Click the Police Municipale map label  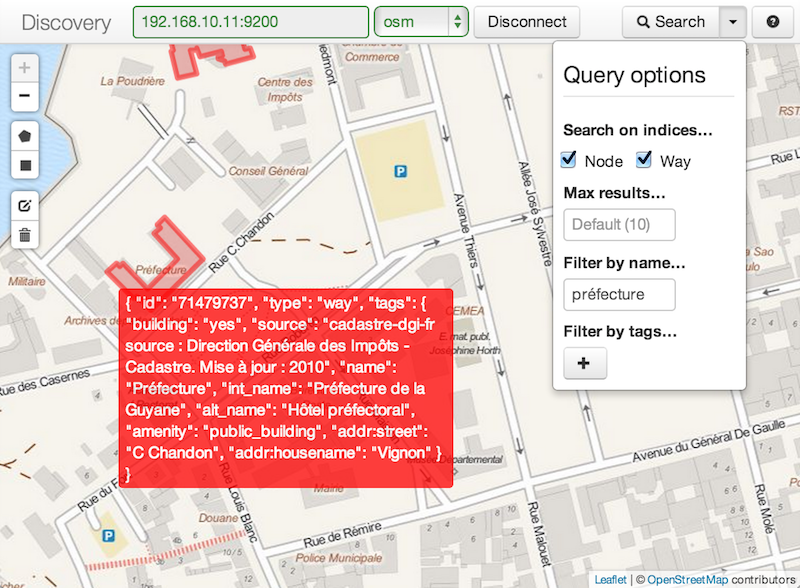click(x=339, y=558)
